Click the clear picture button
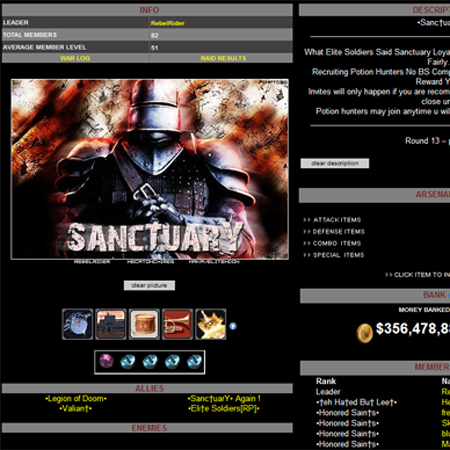 [x=149, y=285]
